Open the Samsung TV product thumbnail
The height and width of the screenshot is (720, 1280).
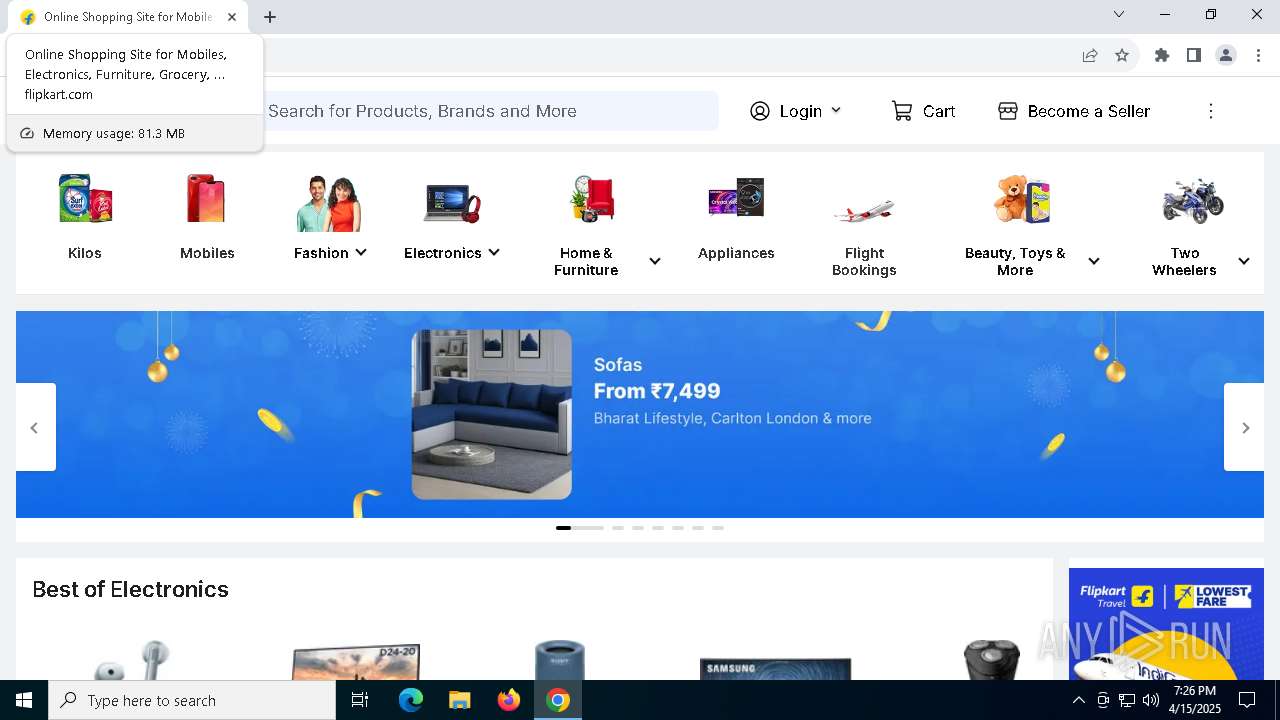[x=776, y=668]
